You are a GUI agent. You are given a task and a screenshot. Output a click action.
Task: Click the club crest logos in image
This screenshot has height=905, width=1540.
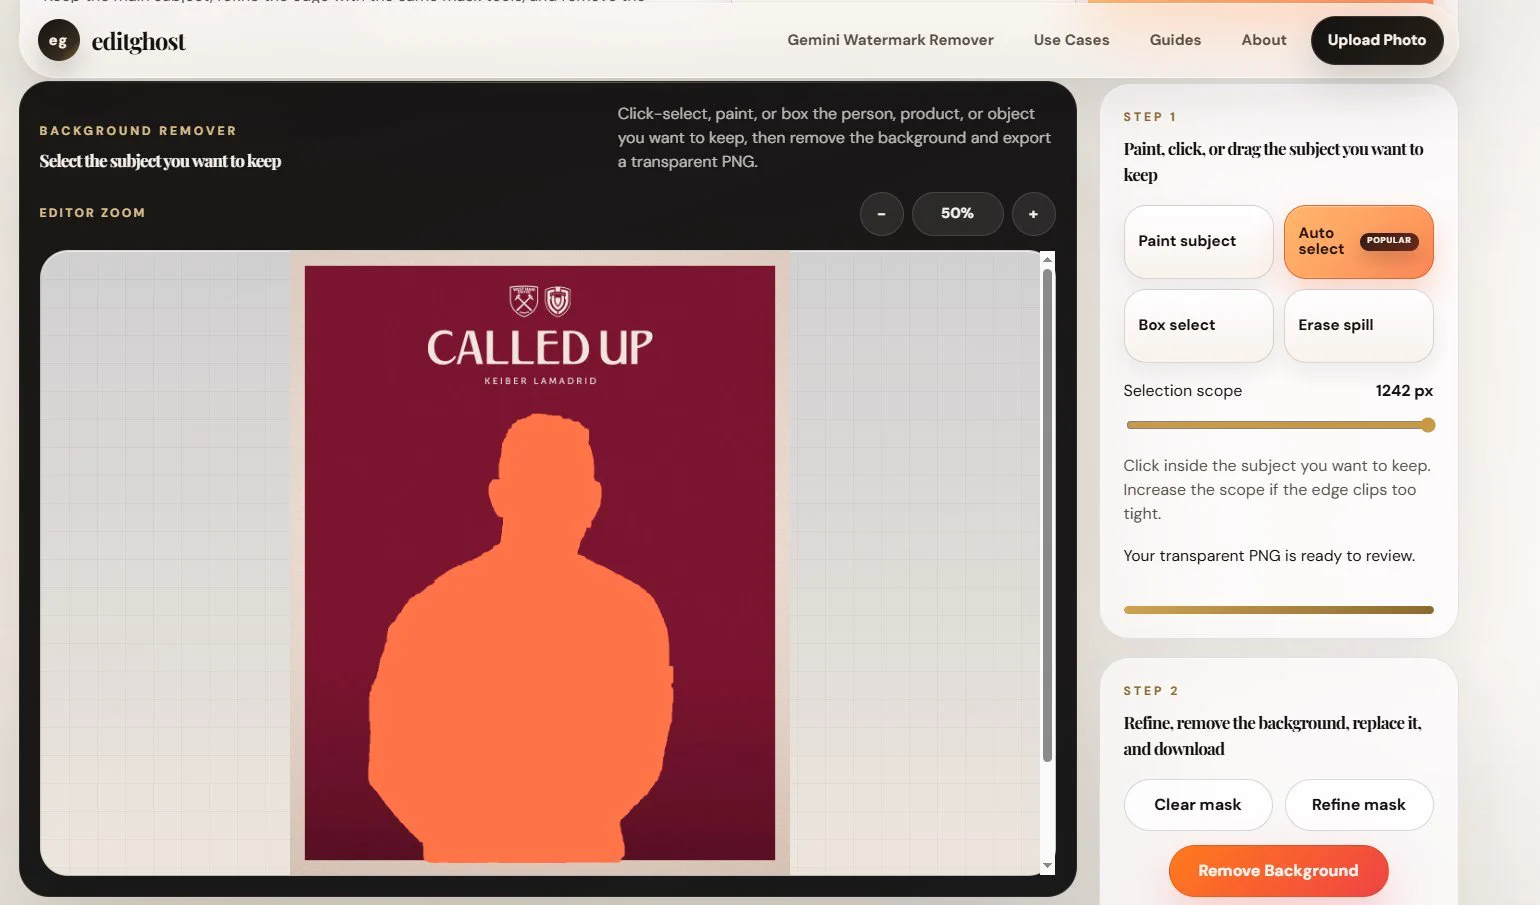pyautogui.click(x=540, y=301)
